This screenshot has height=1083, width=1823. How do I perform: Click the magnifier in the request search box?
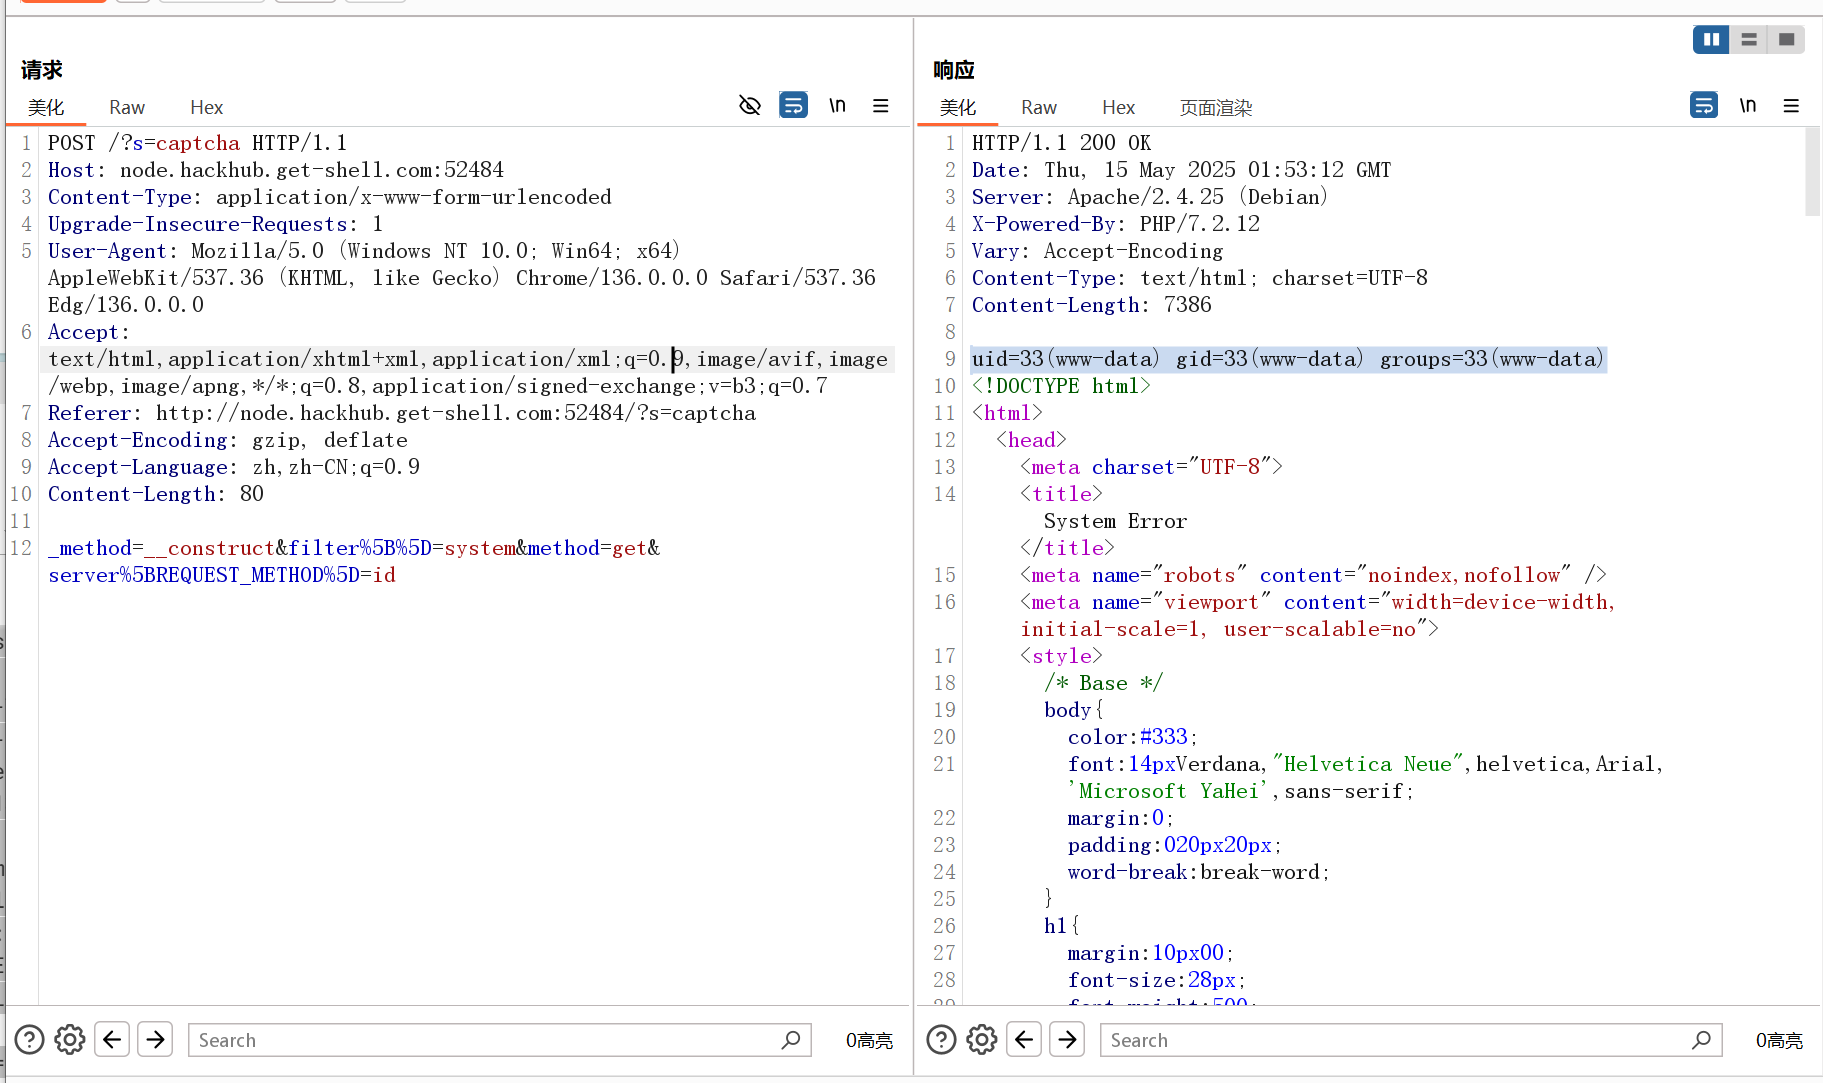pos(789,1040)
